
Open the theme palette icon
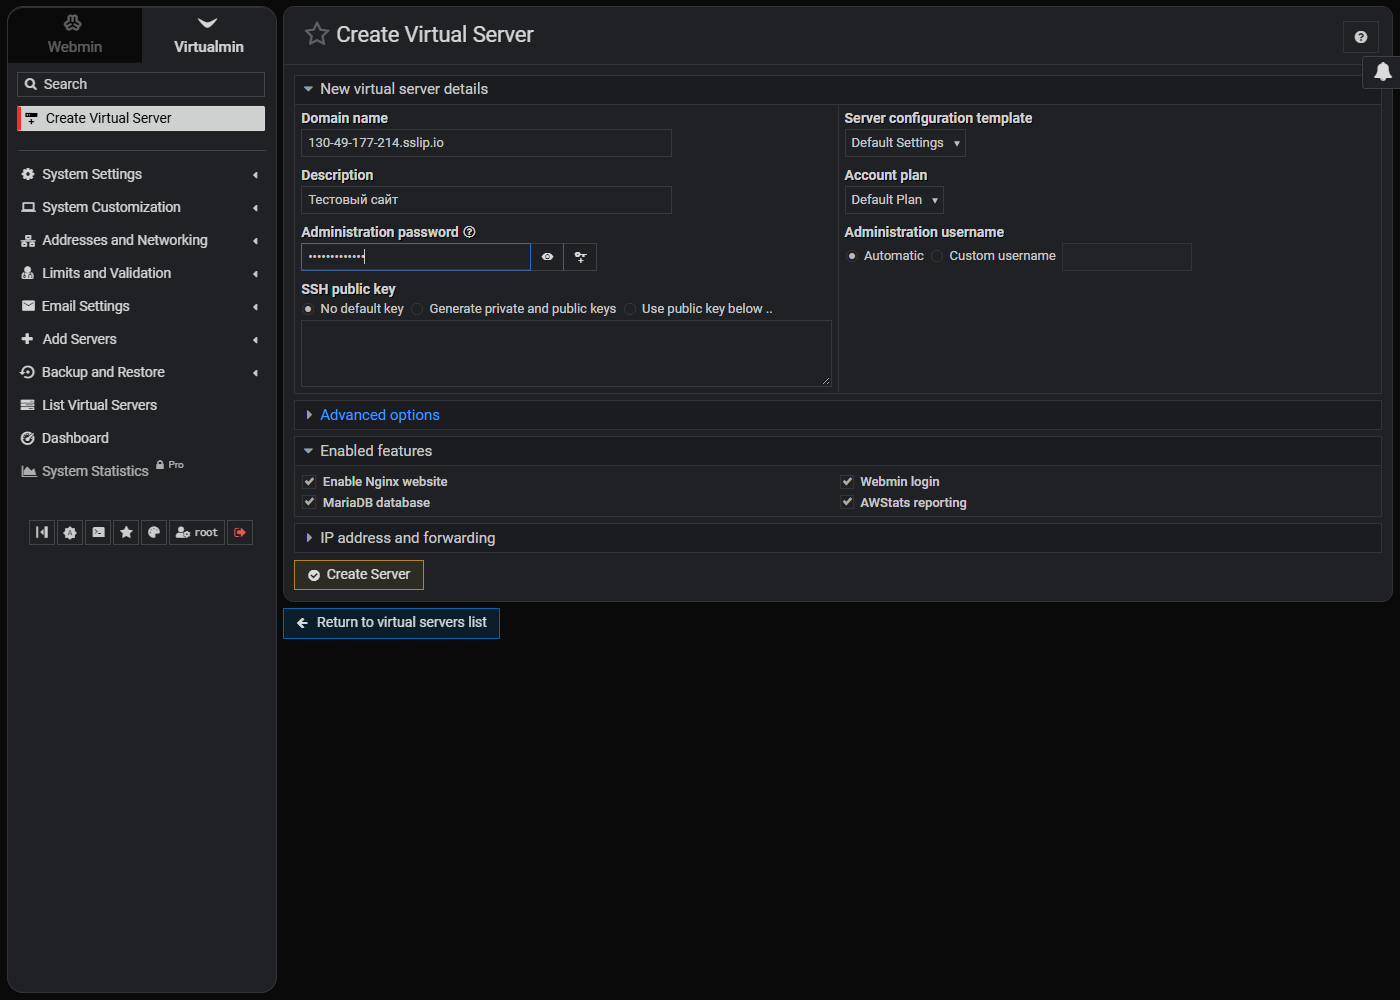pyautogui.click(x=154, y=533)
